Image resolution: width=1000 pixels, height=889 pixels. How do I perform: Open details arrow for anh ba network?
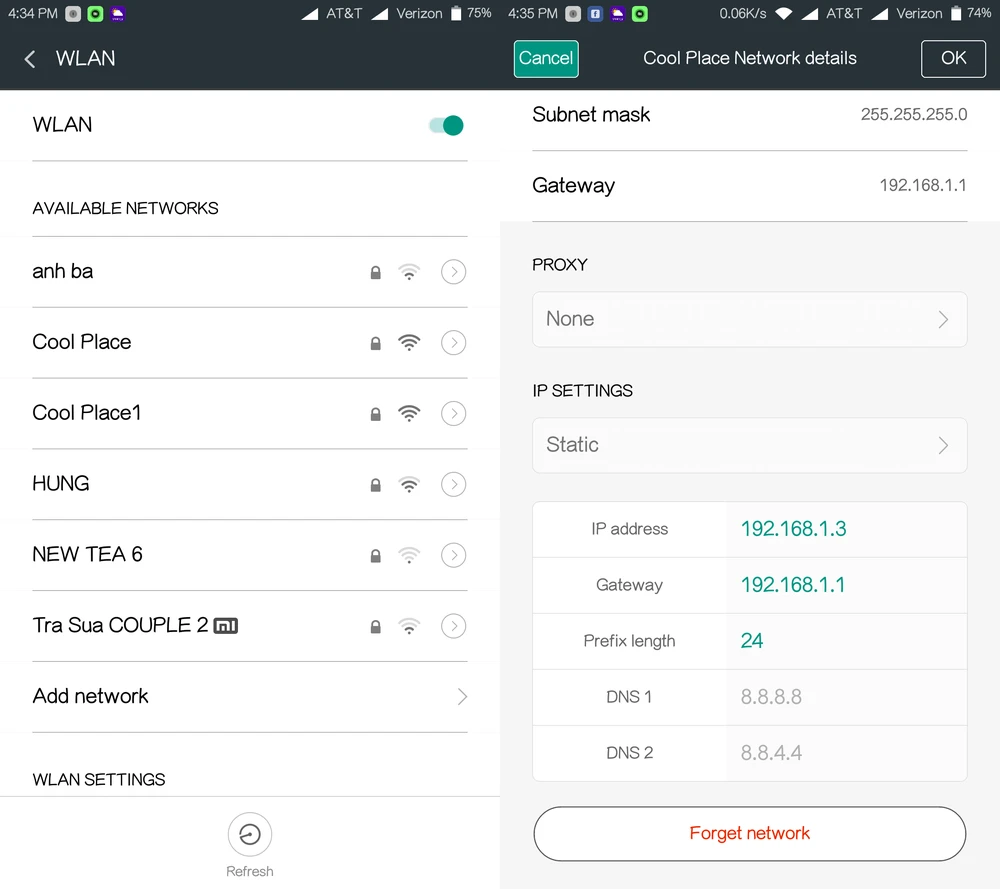pyautogui.click(x=453, y=272)
